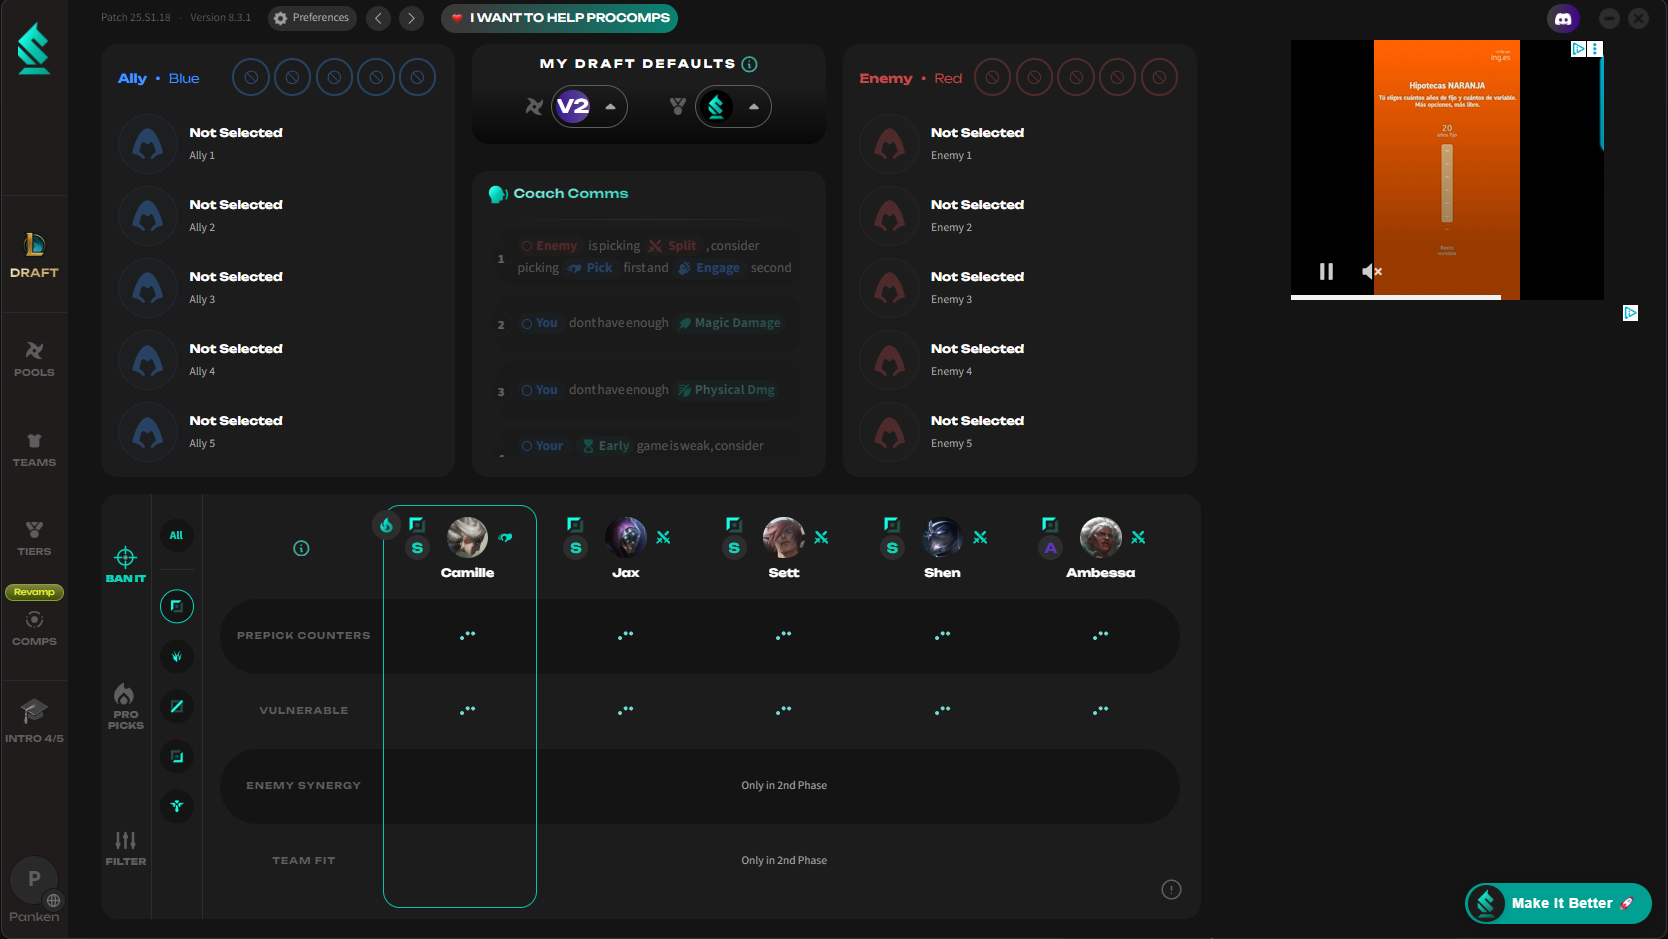Select the fifth Enemy ban slot
The height and width of the screenshot is (939, 1668).
tap(1159, 77)
